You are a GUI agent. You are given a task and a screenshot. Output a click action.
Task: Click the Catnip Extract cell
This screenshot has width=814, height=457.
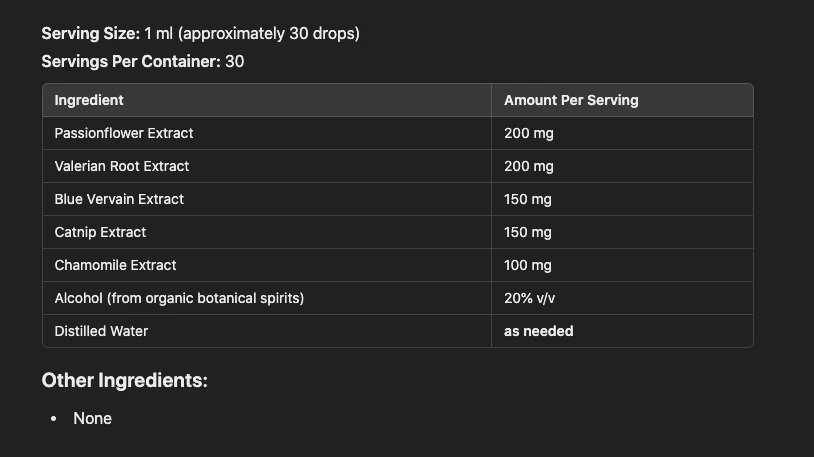tap(100, 232)
